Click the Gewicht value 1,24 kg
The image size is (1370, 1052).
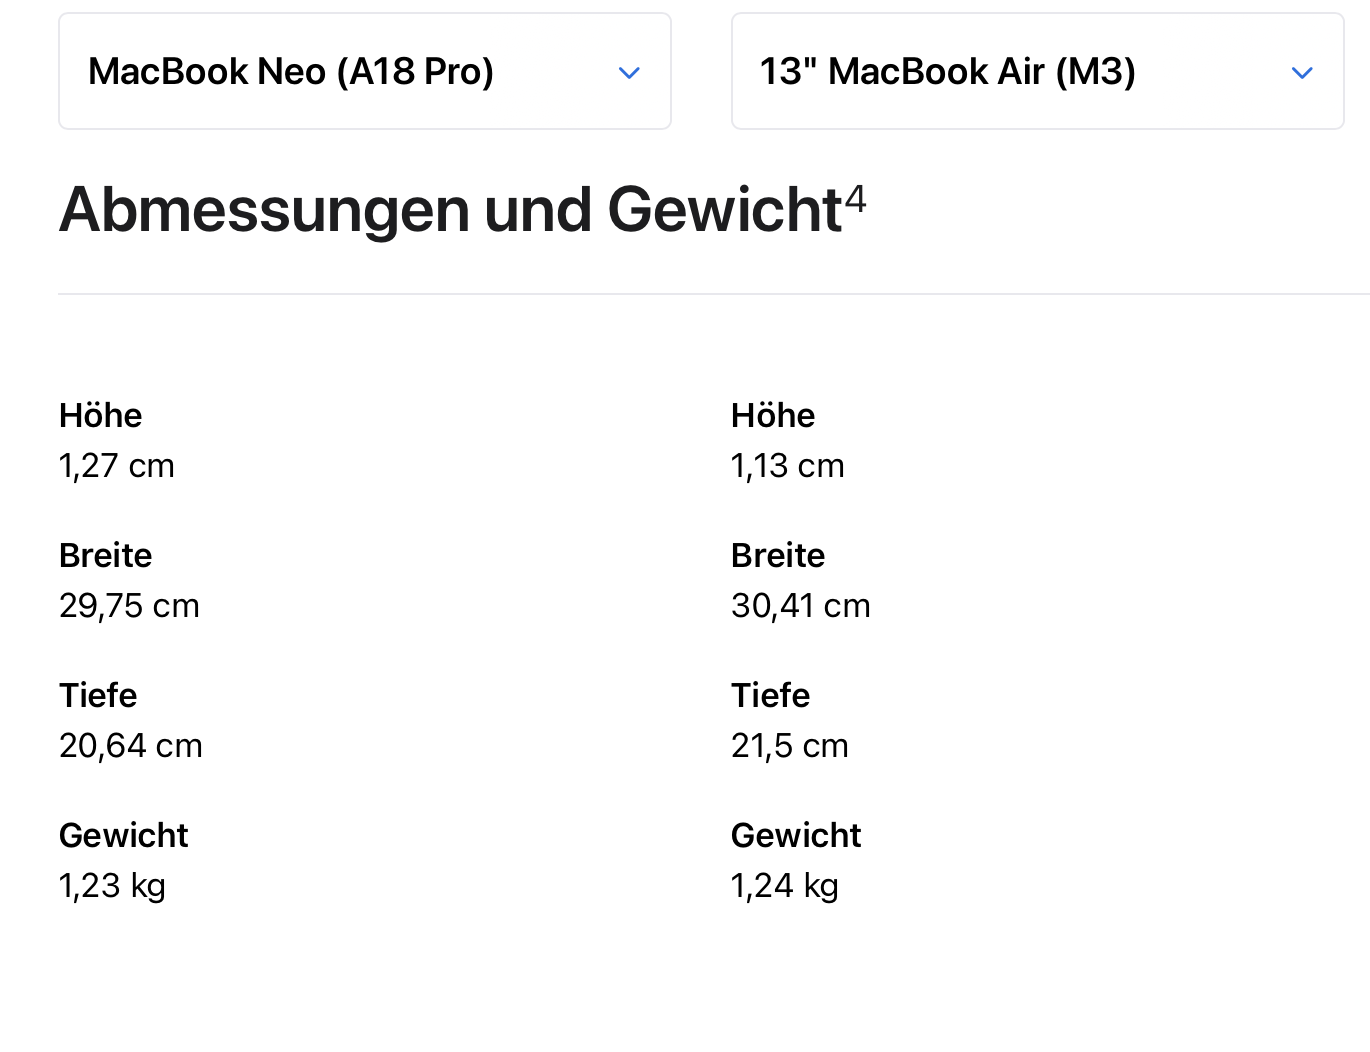[785, 886]
